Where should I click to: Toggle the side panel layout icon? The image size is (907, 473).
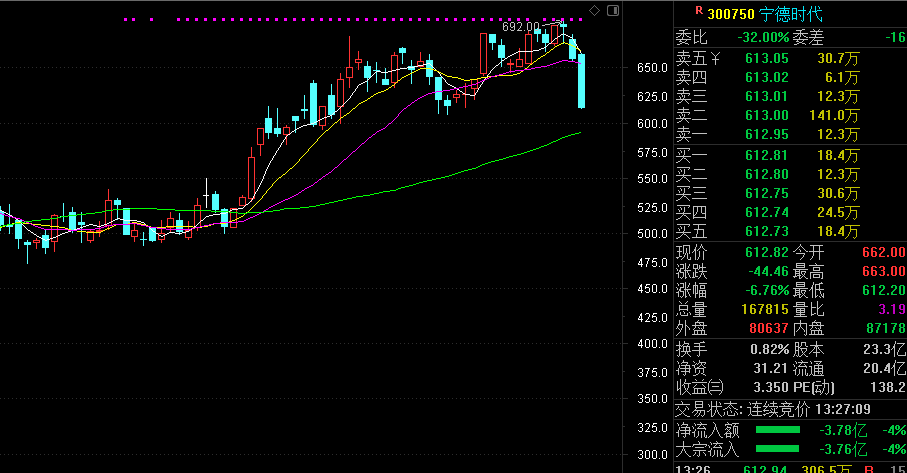(613, 10)
